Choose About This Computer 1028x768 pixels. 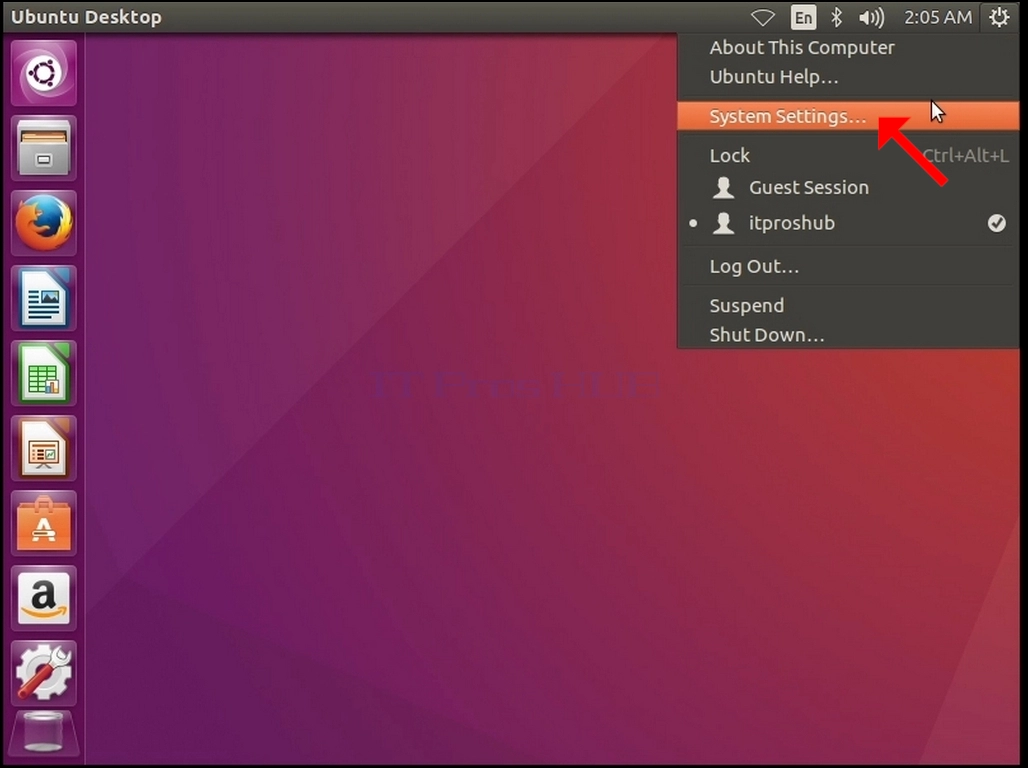coord(848,48)
